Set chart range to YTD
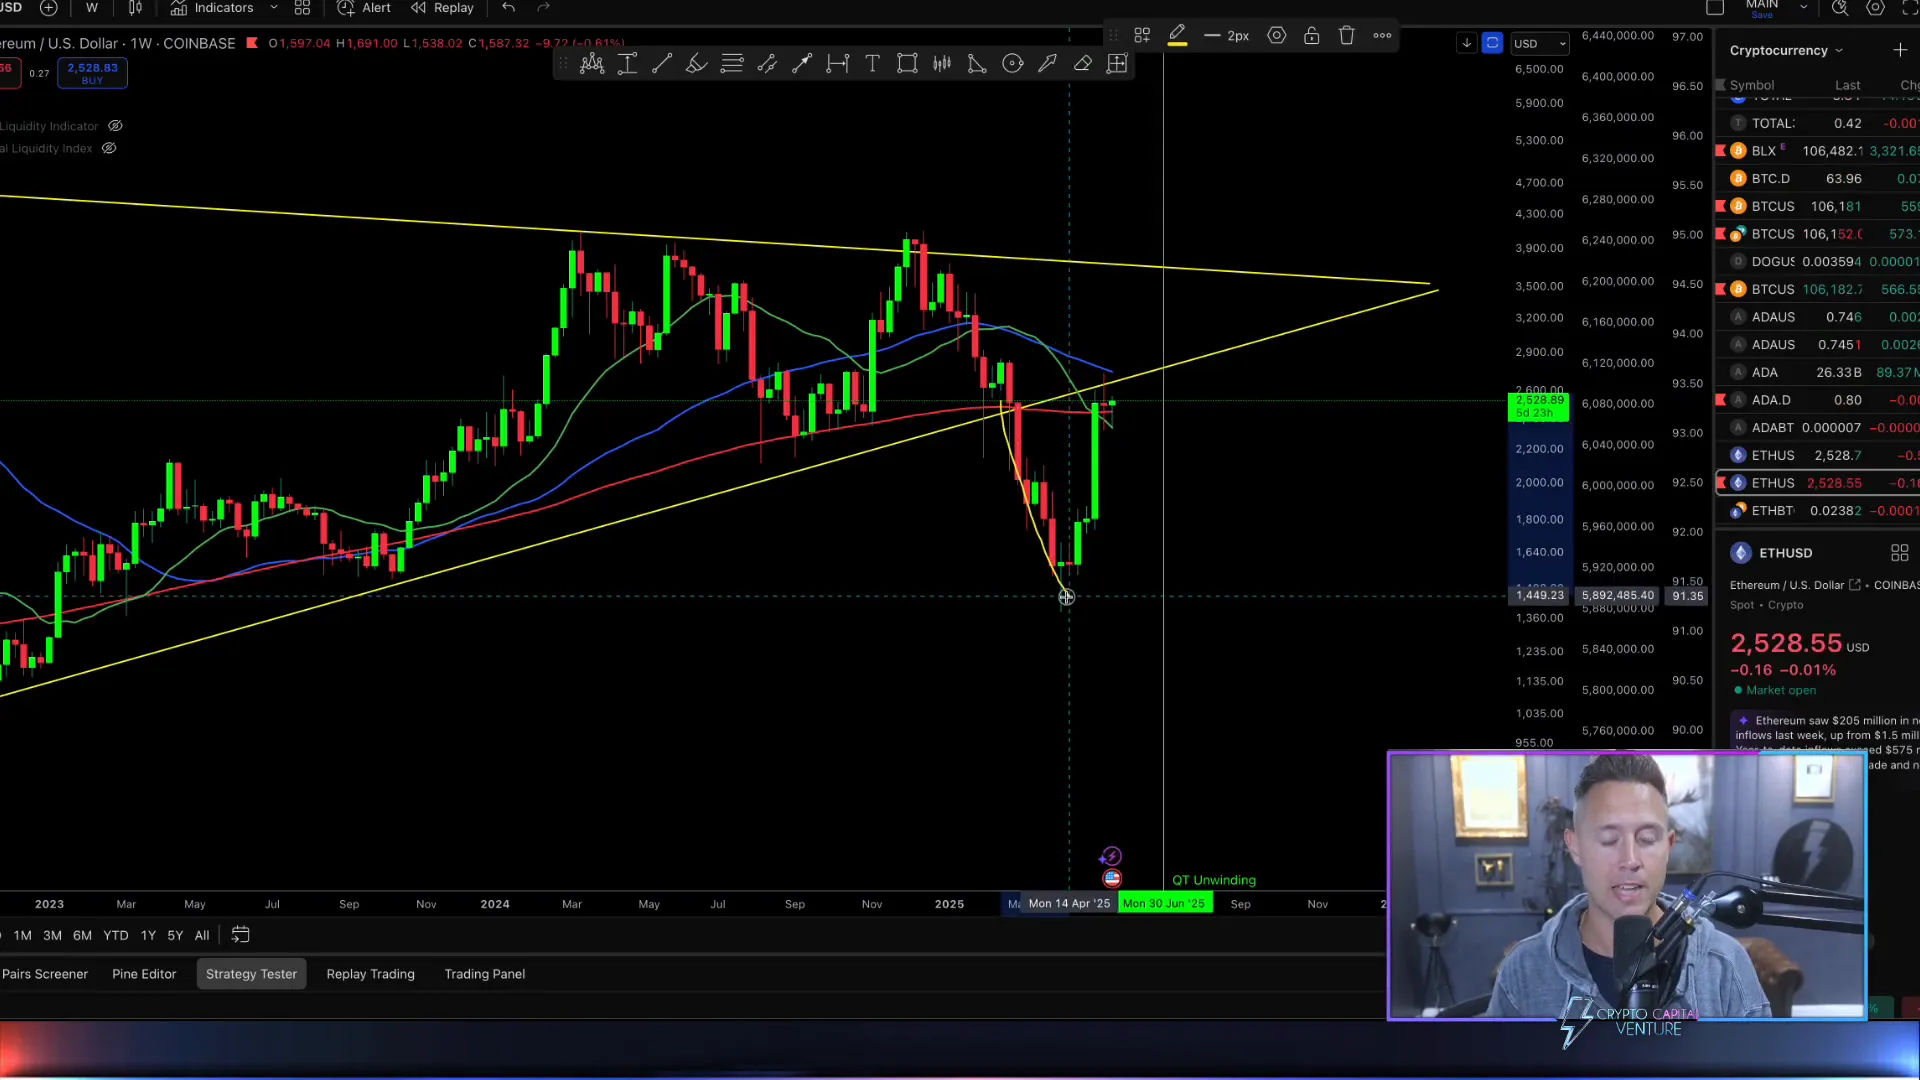Viewport: 1920px width, 1080px height. click(x=116, y=935)
